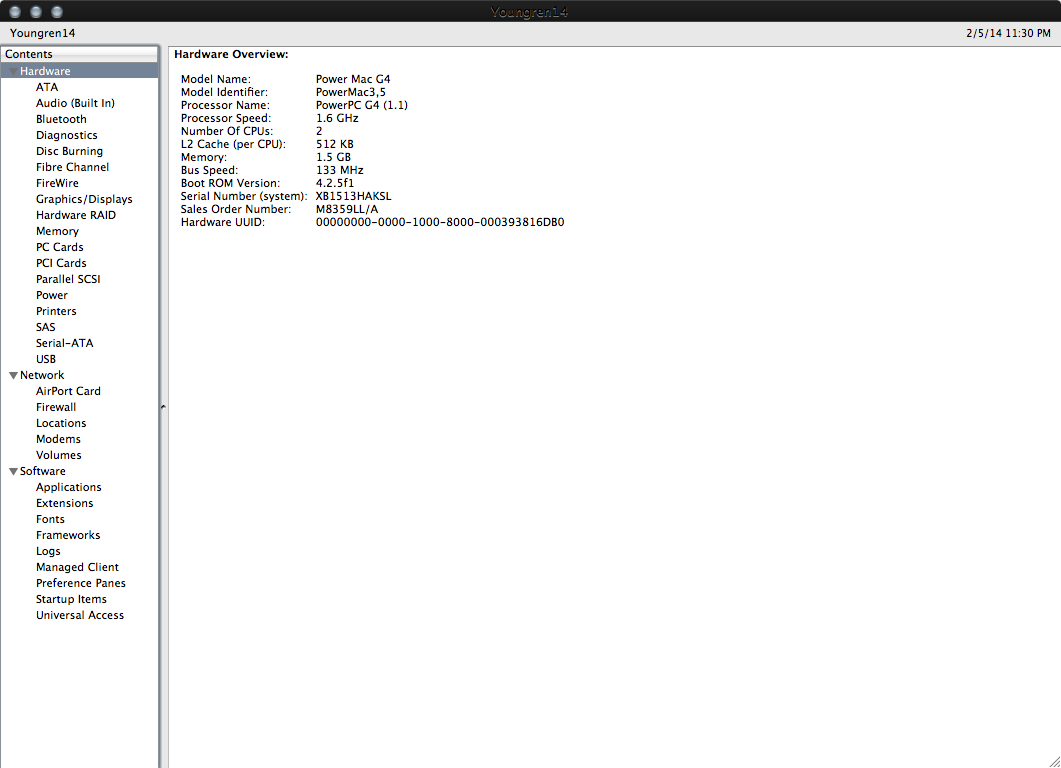Click the window close button
This screenshot has height=768, width=1061.
click(x=15, y=12)
